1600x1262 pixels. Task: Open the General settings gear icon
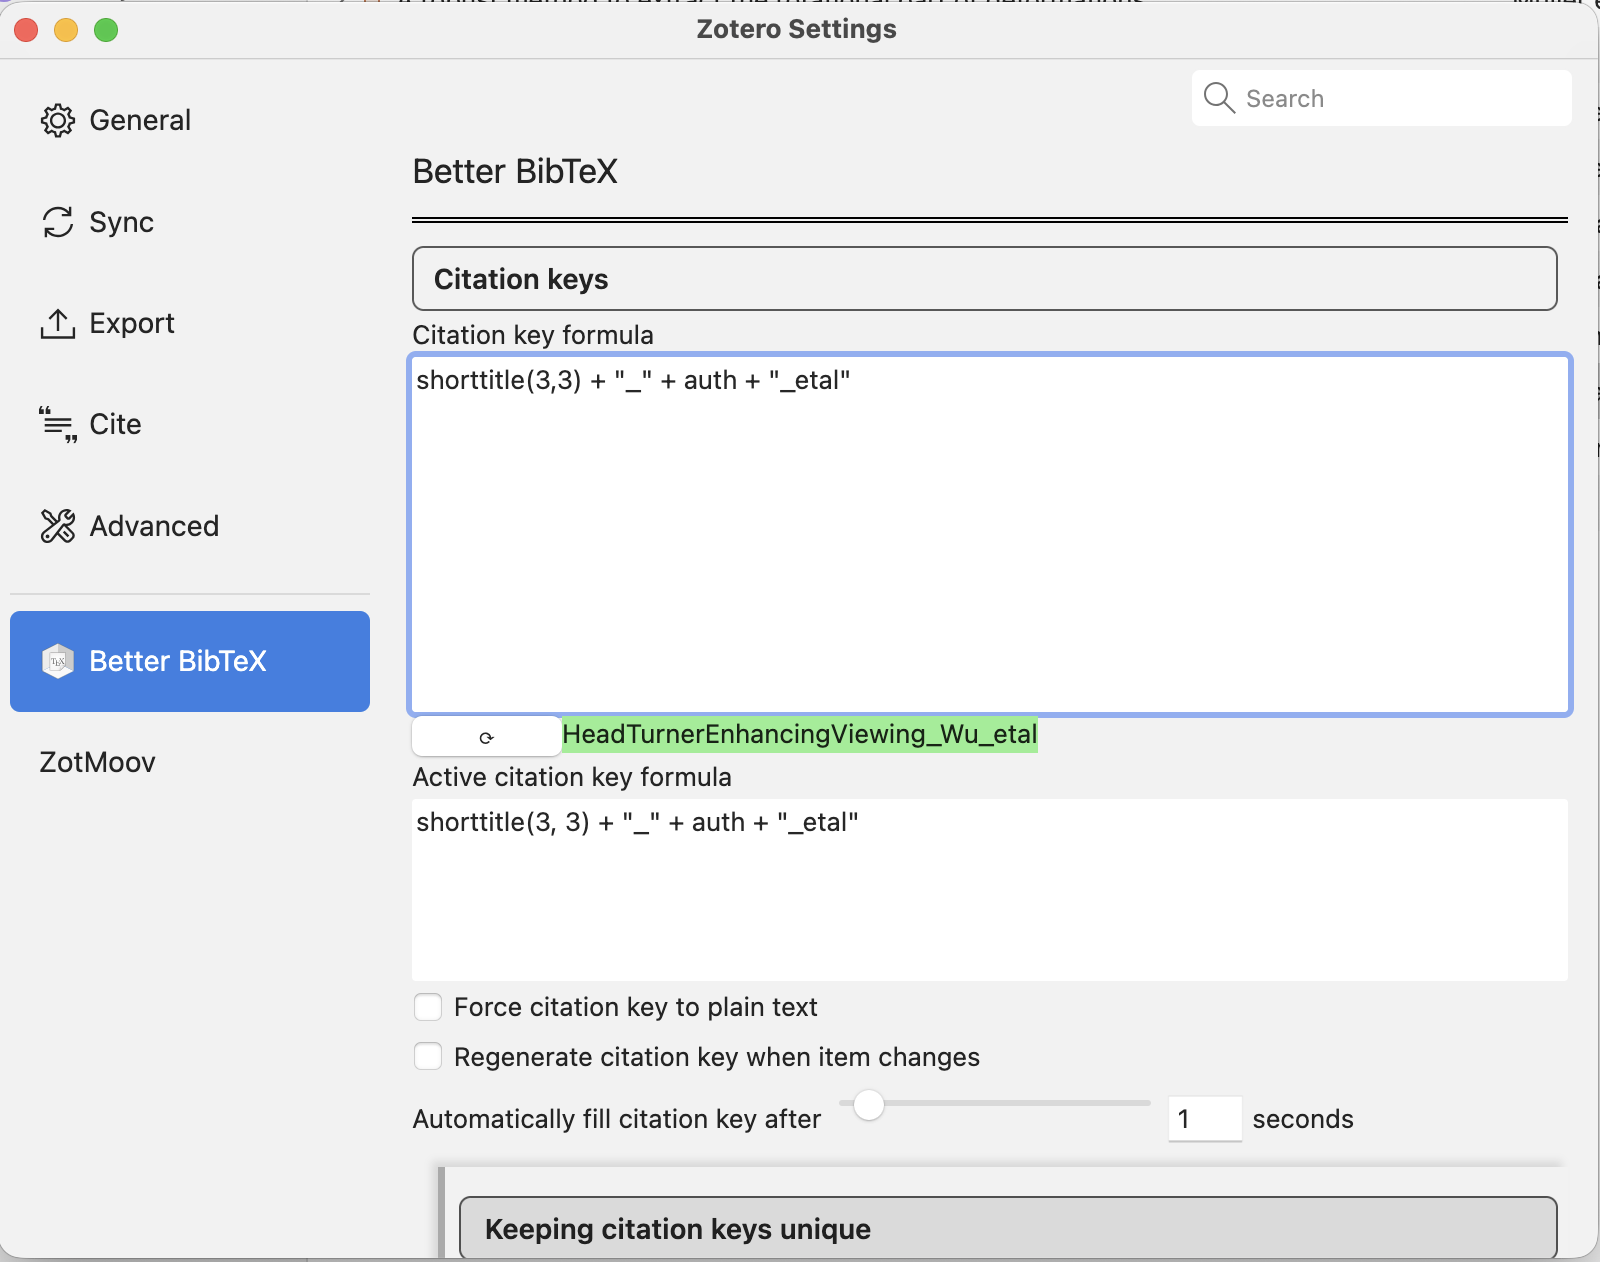[x=58, y=120]
